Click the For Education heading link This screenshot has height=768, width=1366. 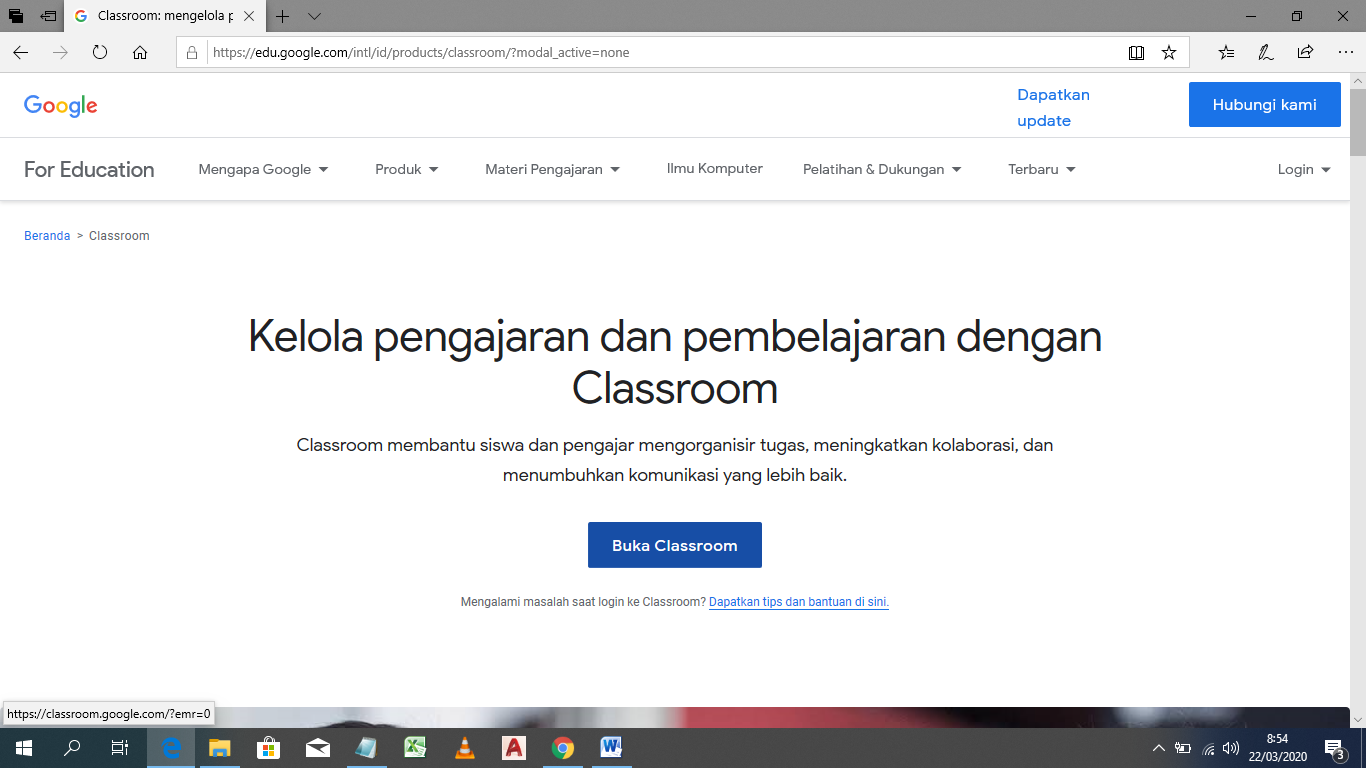tap(89, 170)
